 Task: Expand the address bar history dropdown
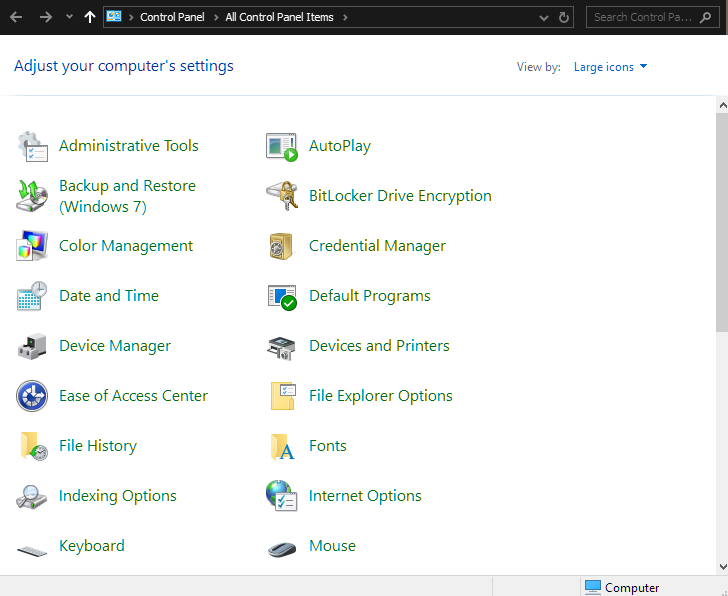[x=544, y=18]
